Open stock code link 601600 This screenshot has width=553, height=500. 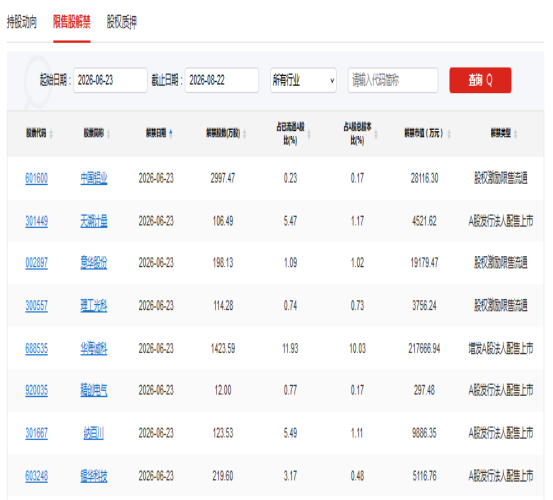pos(36,178)
